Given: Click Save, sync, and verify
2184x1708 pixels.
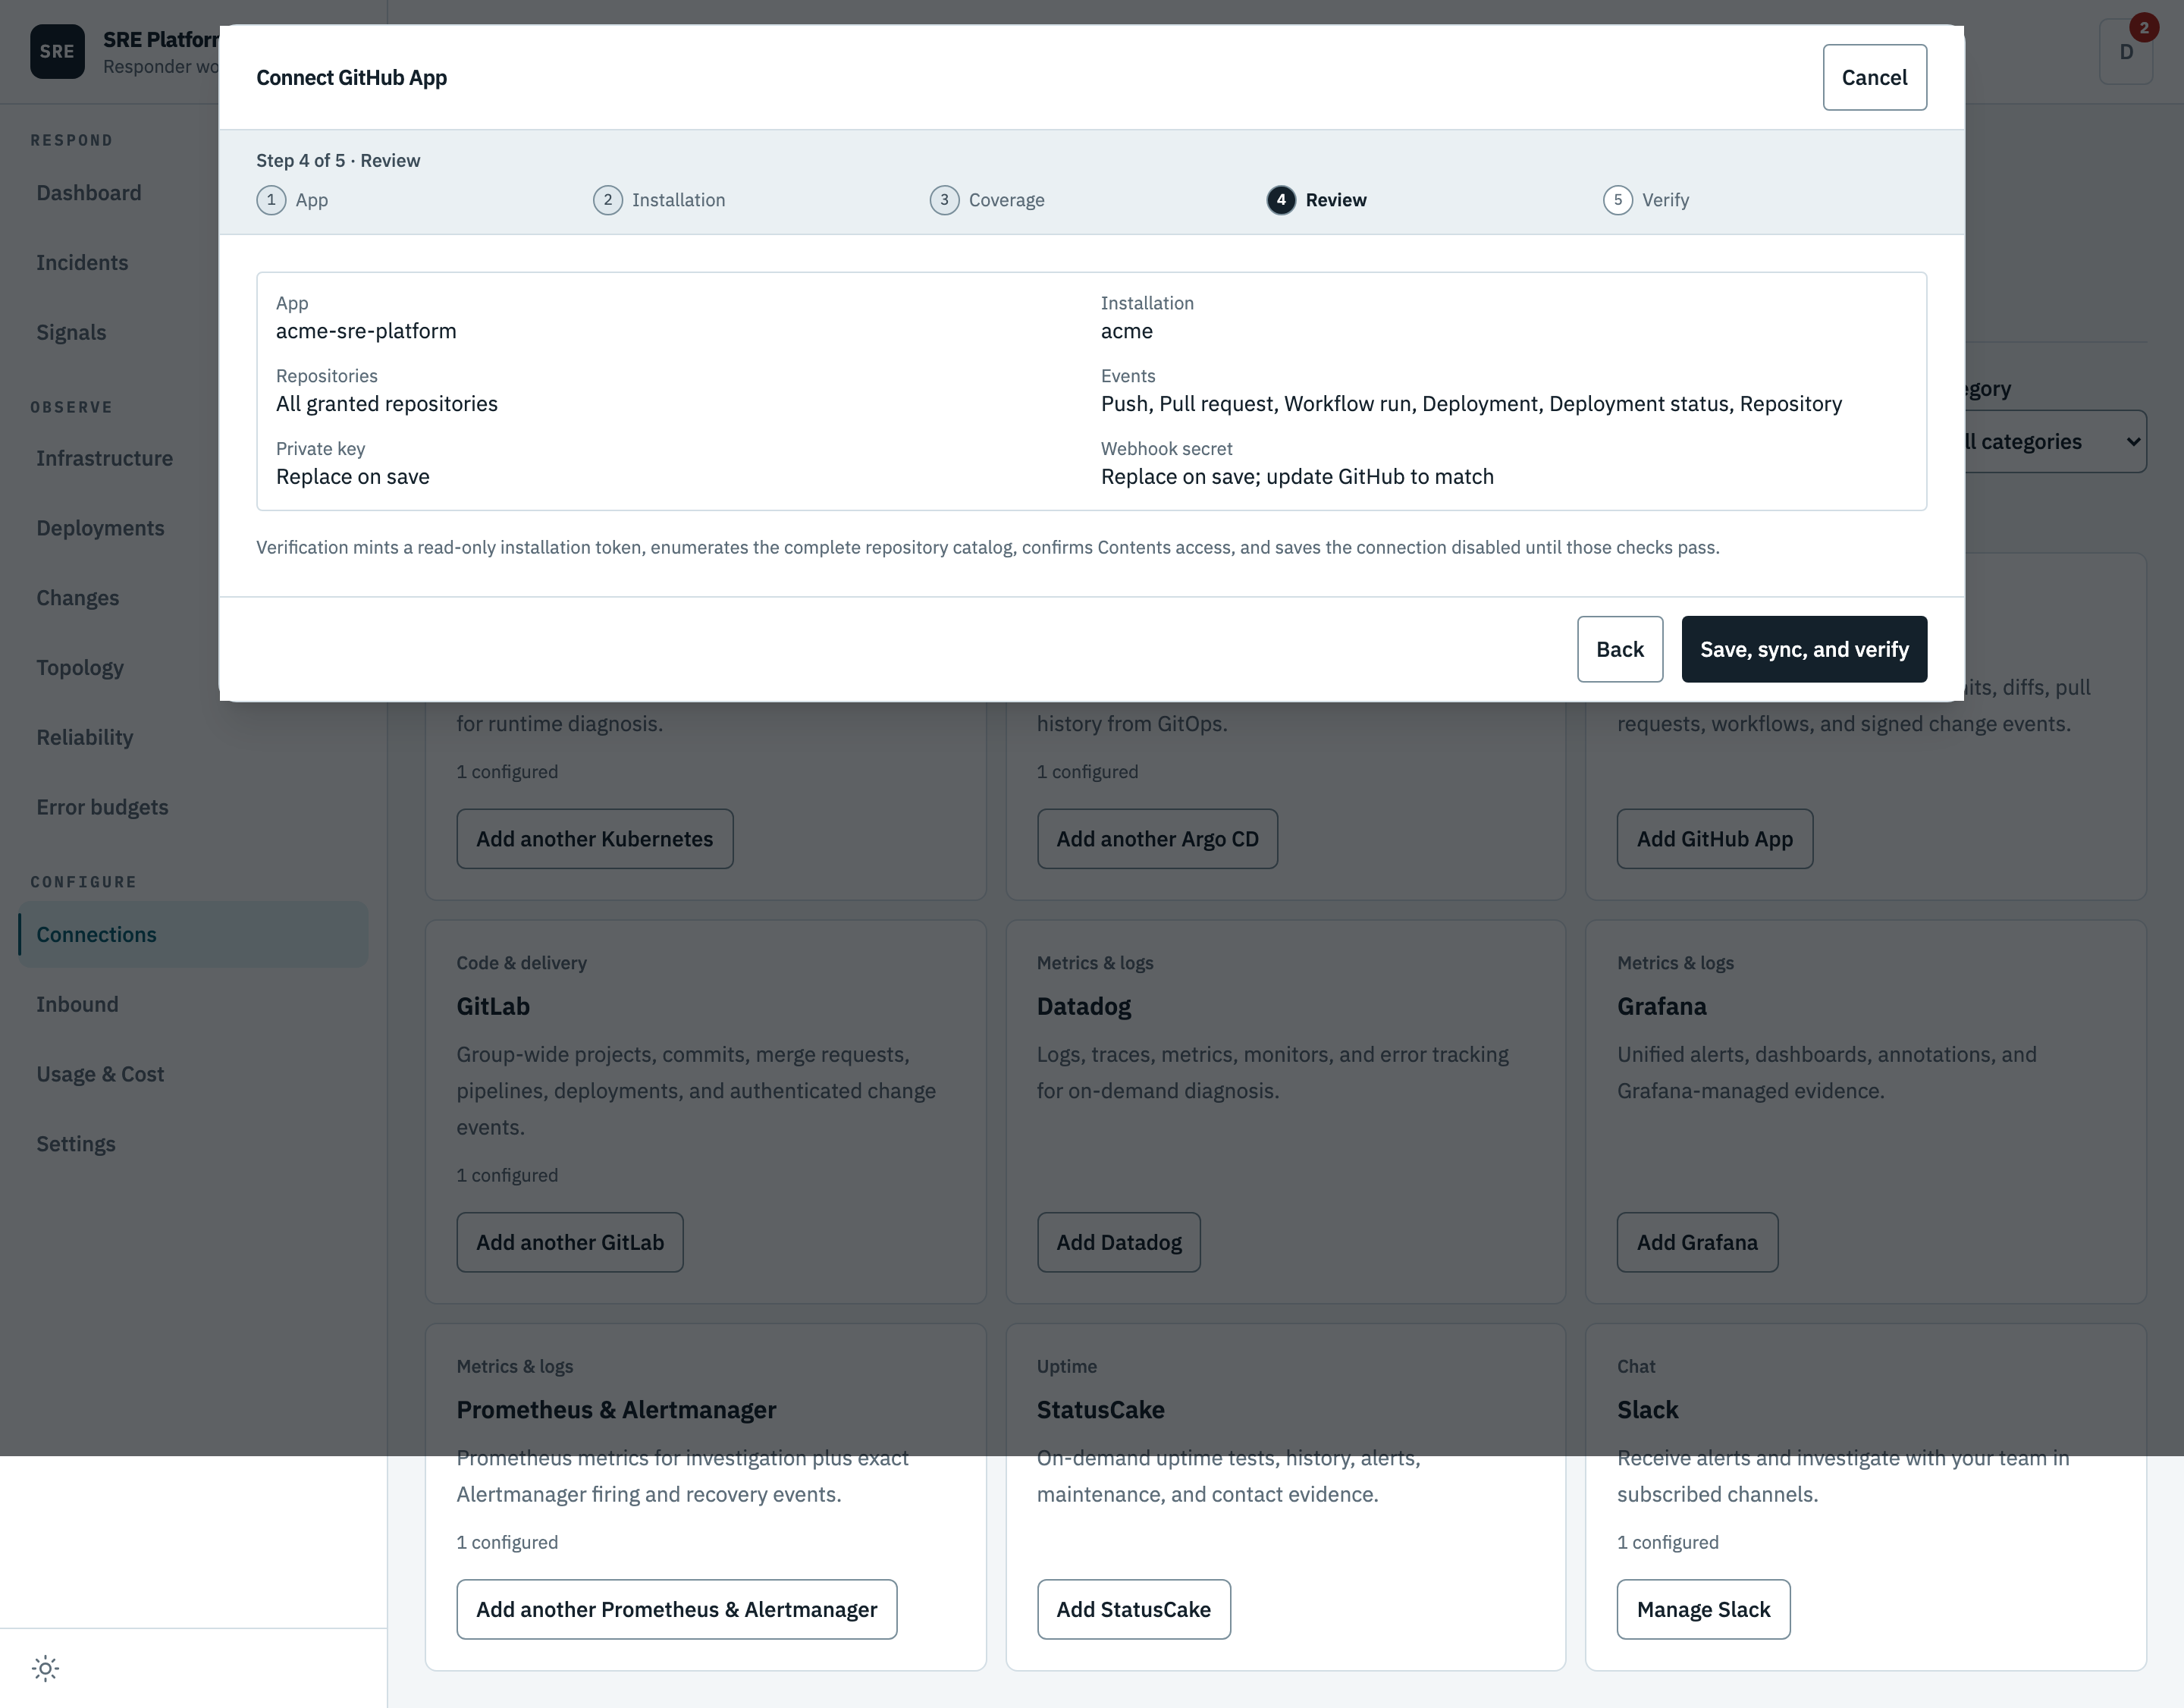Looking at the screenshot, I should click(x=1804, y=649).
